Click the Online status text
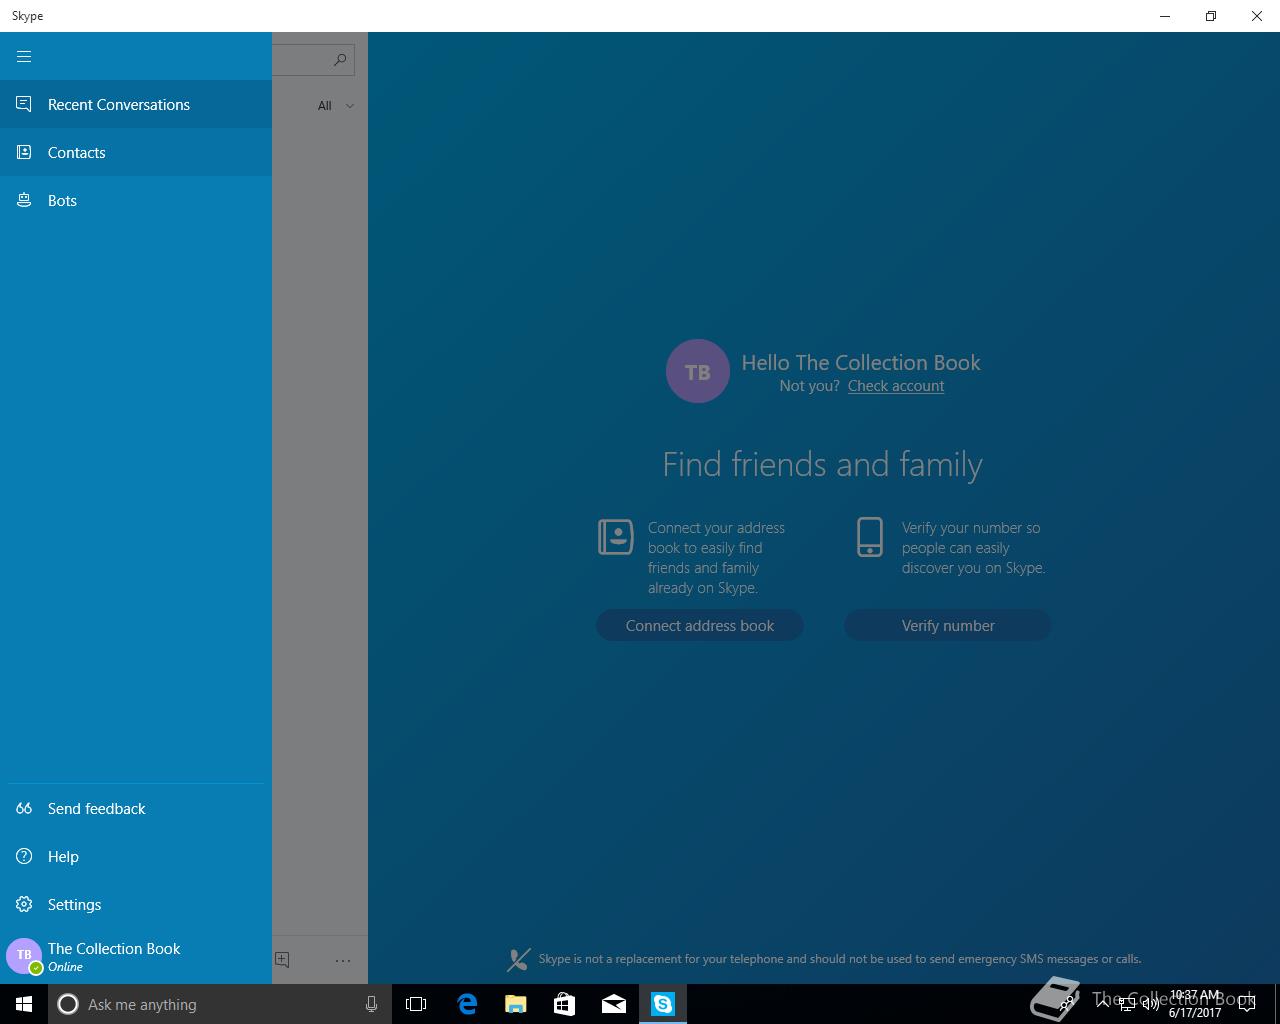The height and width of the screenshot is (1024, 1280). coord(65,967)
